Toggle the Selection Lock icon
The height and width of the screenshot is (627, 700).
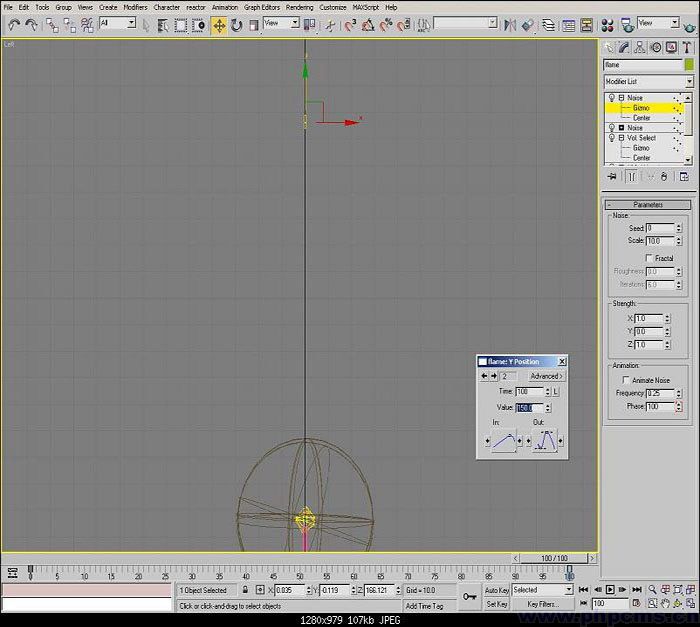245,590
